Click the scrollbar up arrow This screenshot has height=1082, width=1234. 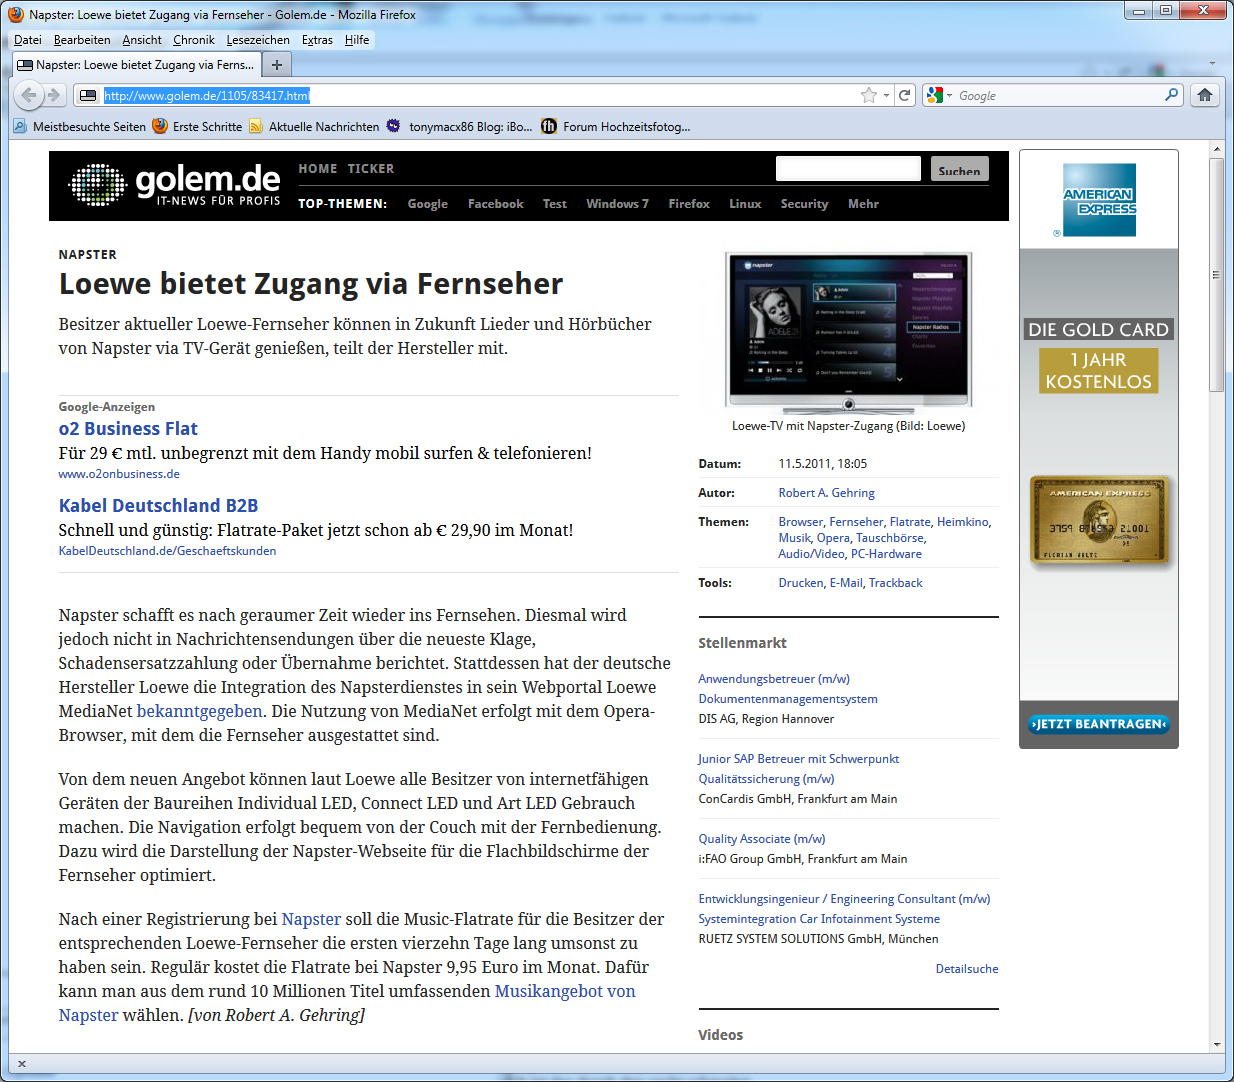pyautogui.click(x=1216, y=150)
